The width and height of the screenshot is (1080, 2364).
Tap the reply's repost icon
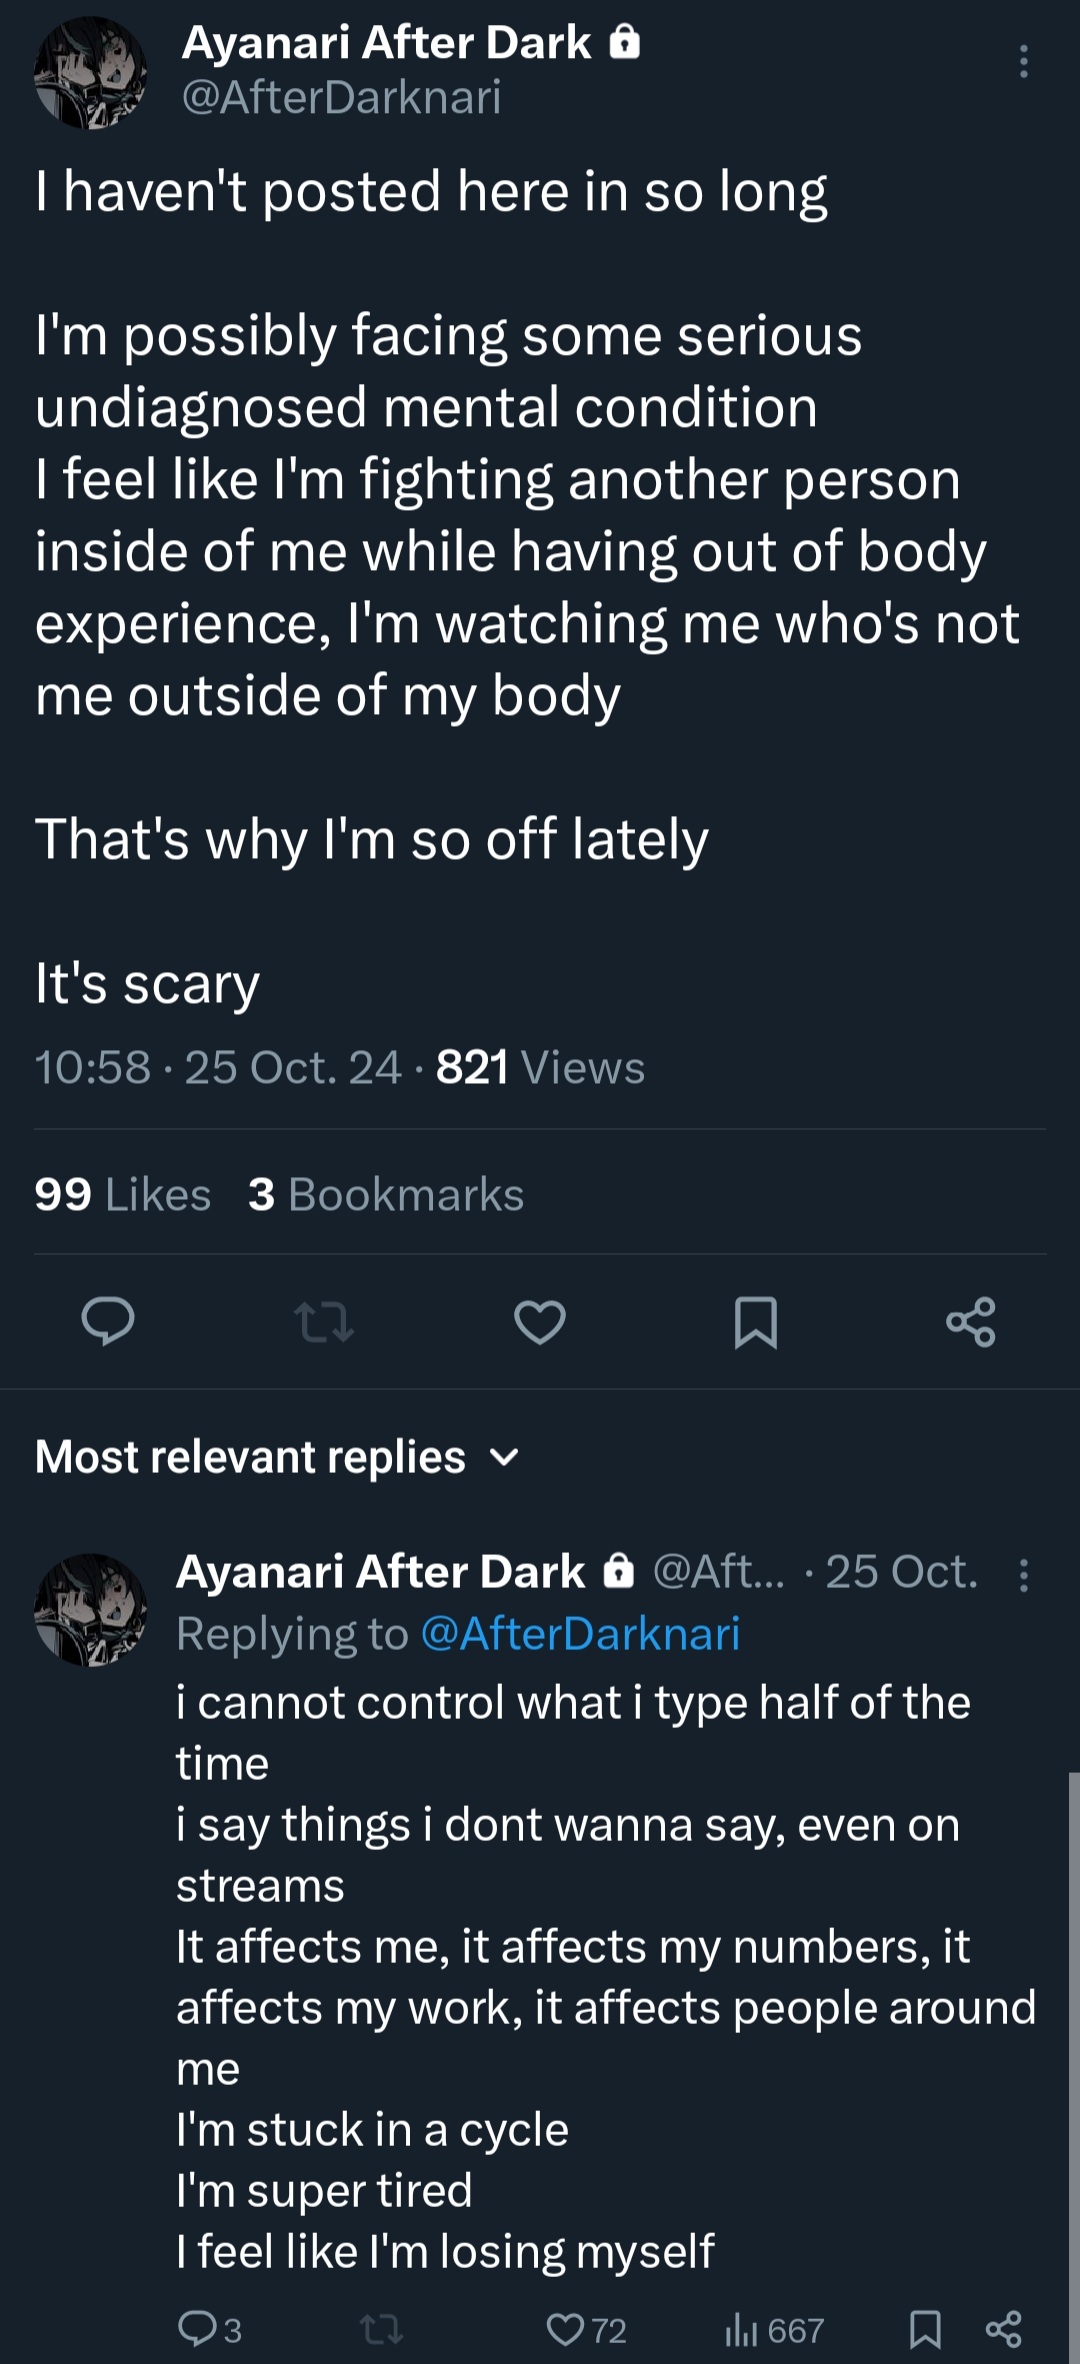pos(381,2329)
